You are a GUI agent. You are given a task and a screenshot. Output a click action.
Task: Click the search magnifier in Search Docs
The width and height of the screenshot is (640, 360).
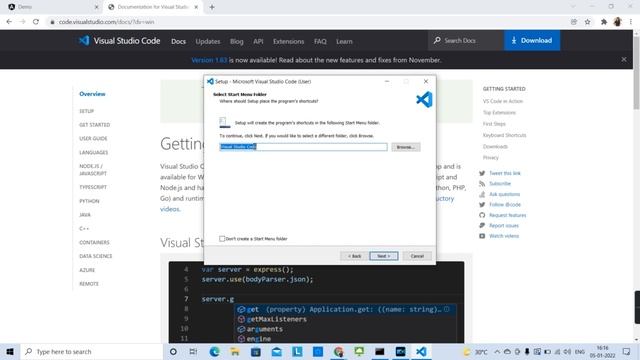(x=437, y=40)
